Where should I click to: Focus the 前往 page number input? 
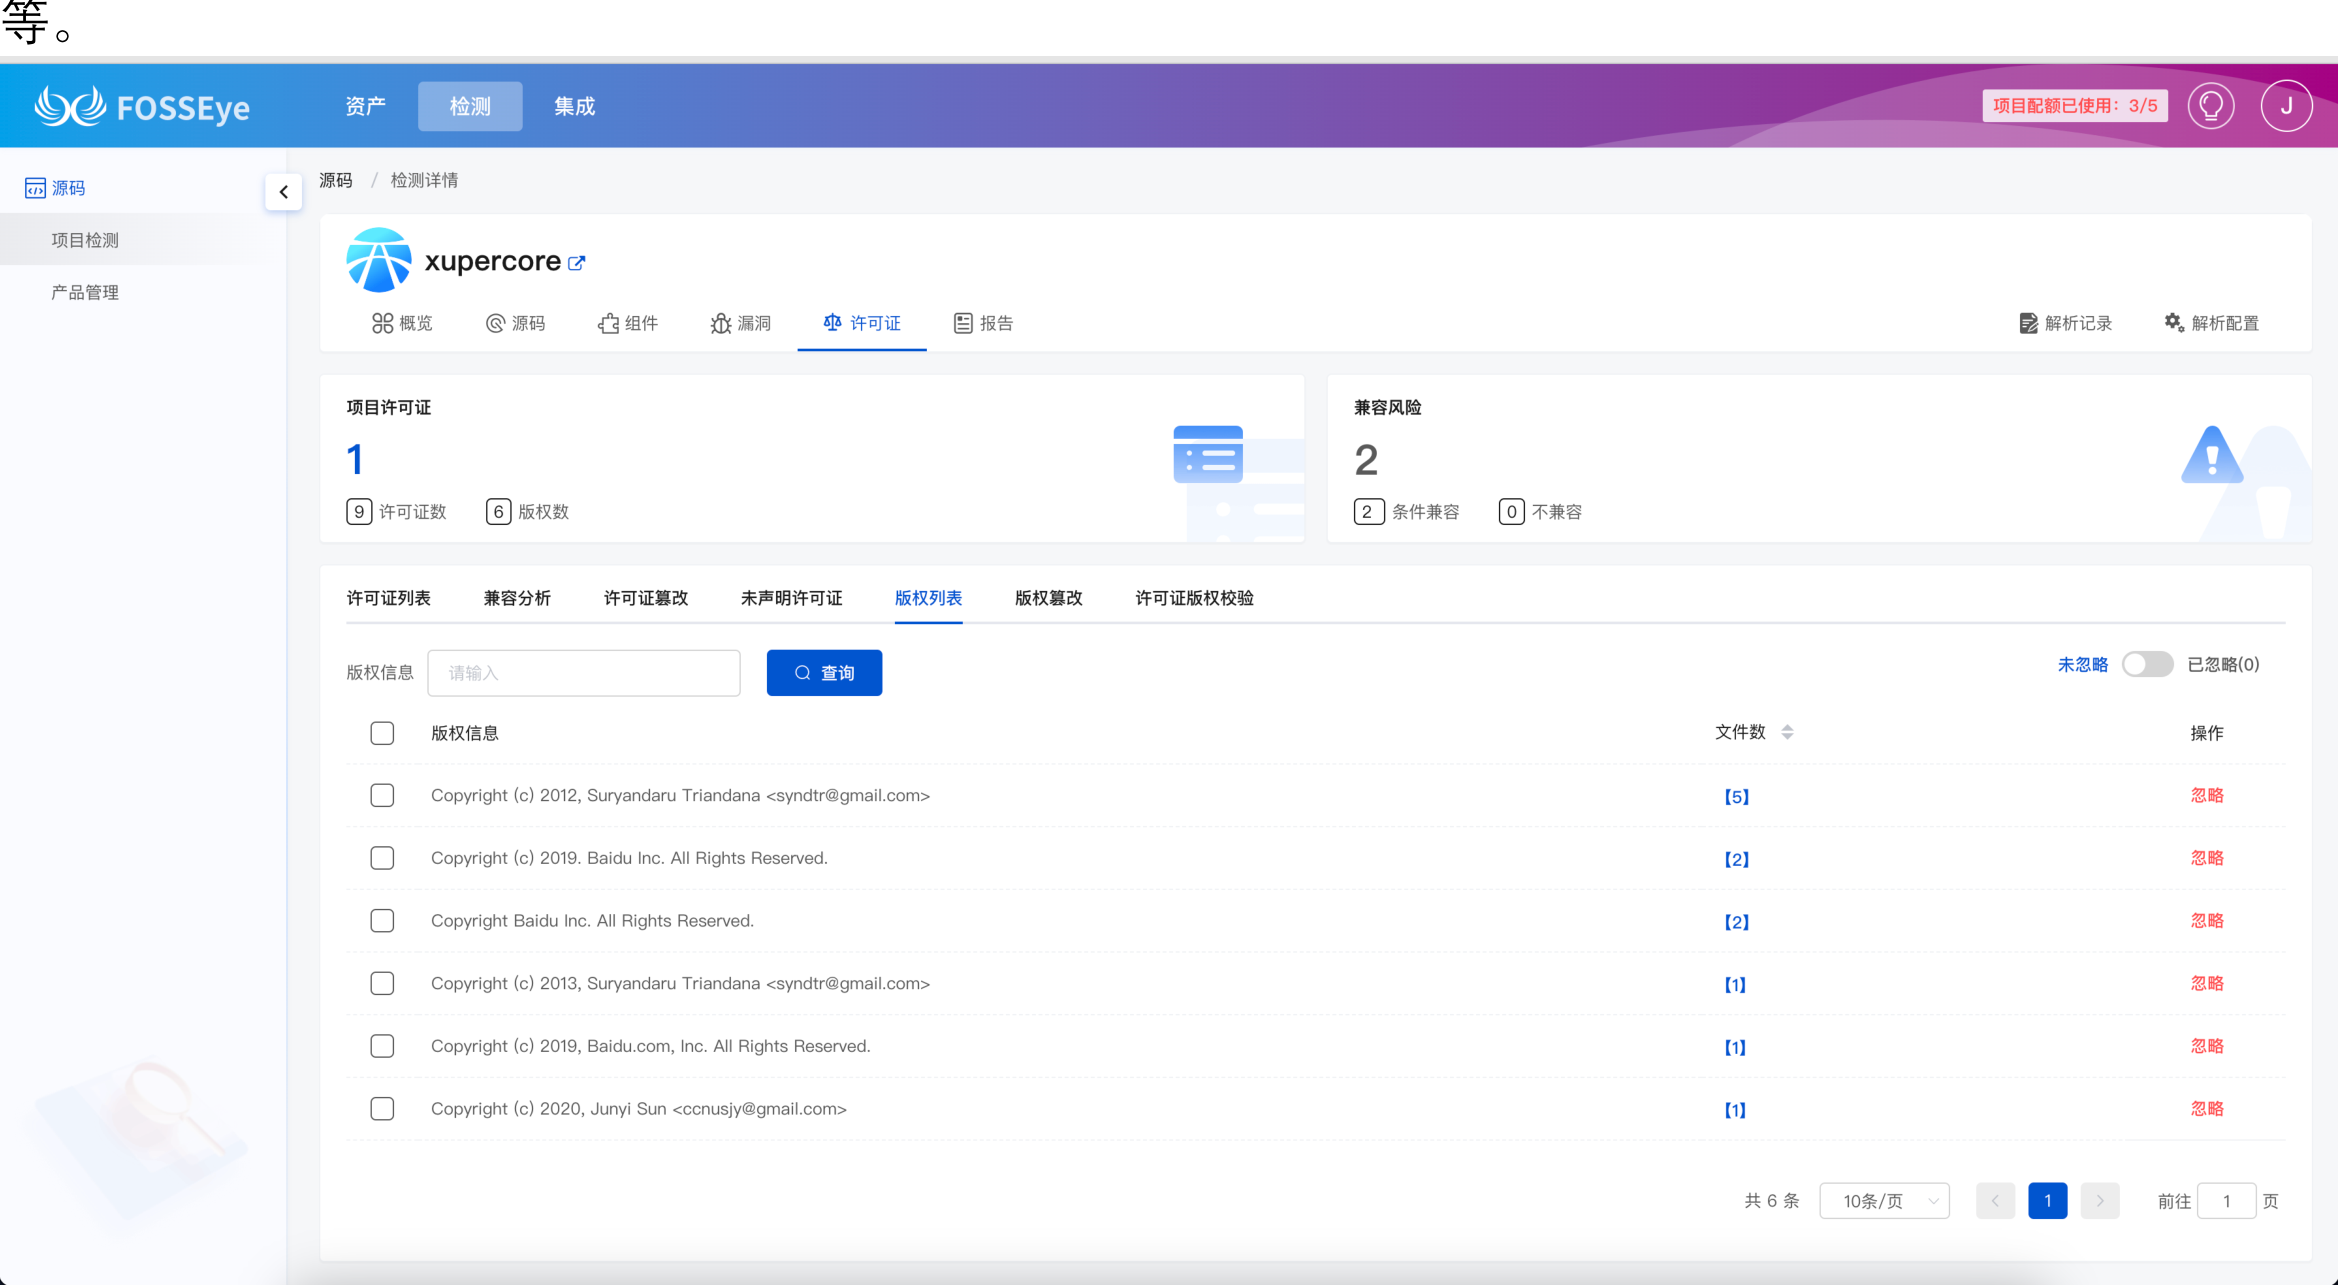(2226, 1201)
